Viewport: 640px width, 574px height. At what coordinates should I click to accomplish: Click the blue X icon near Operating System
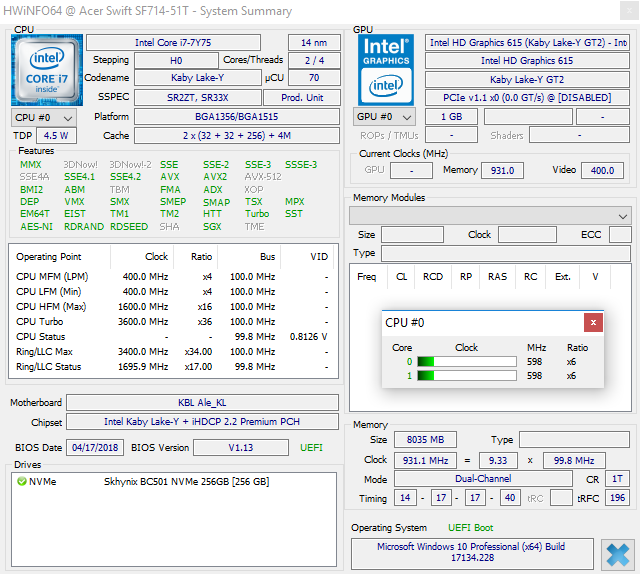[x=617, y=555]
